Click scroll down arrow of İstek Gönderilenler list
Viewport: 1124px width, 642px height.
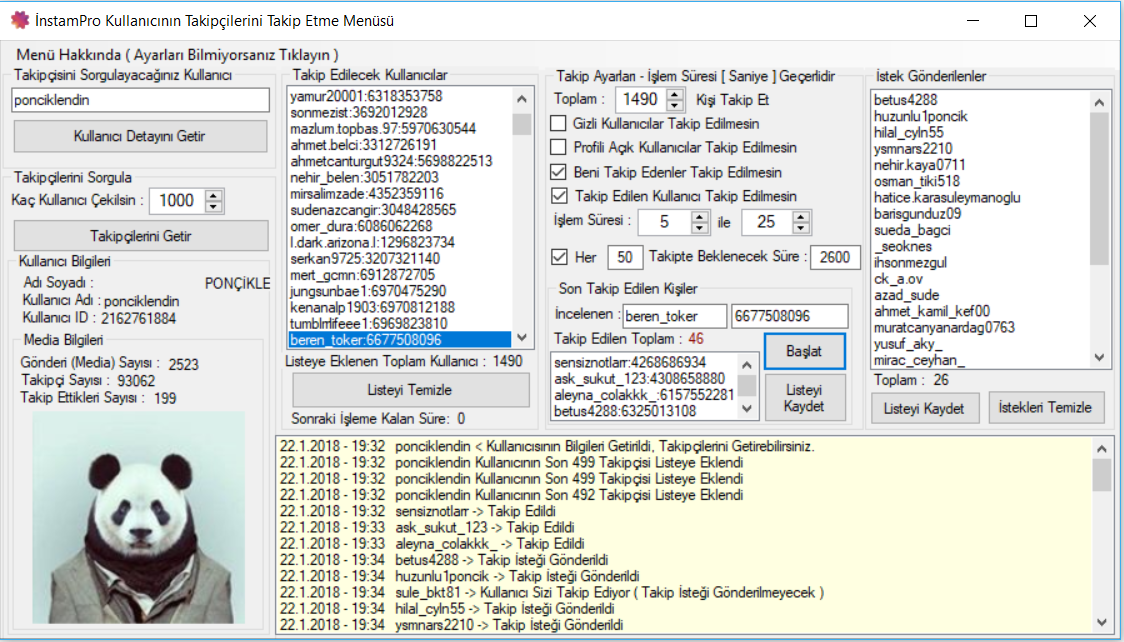tap(1099, 358)
